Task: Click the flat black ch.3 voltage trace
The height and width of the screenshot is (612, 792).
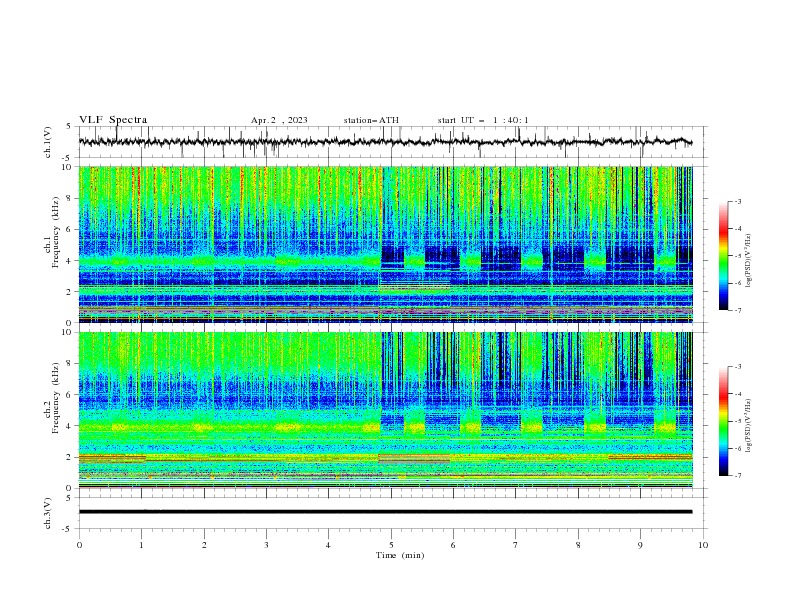Action: click(x=385, y=512)
